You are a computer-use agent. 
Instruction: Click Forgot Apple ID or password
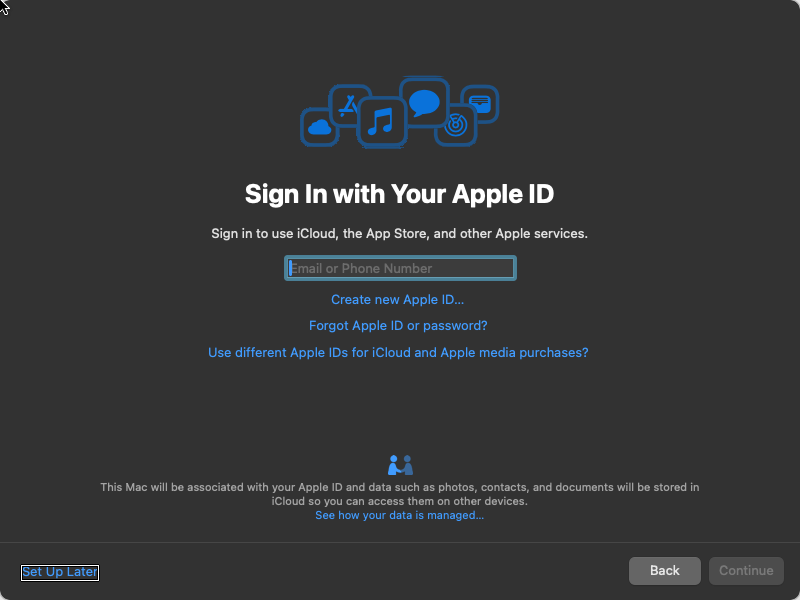pyautogui.click(x=398, y=326)
